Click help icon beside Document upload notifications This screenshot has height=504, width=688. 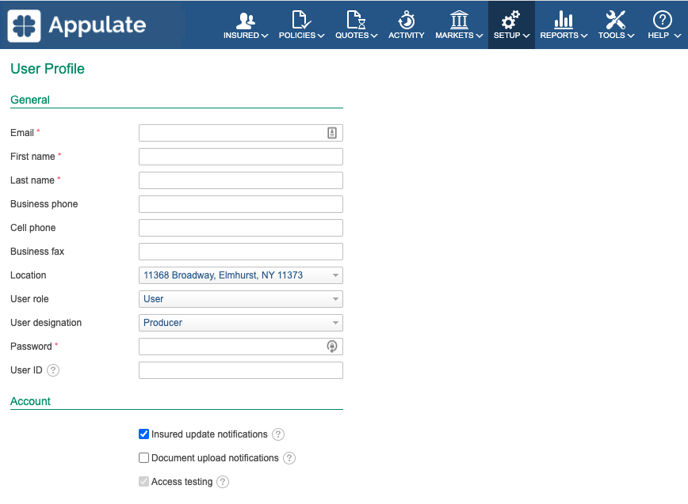pyautogui.click(x=289, y=458)
